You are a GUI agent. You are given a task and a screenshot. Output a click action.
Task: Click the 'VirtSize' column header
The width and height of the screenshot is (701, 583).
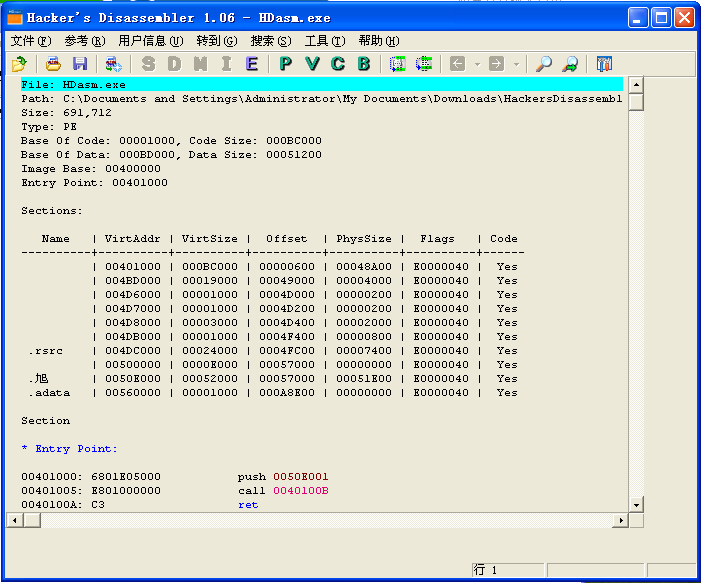[x=210, y=239]
